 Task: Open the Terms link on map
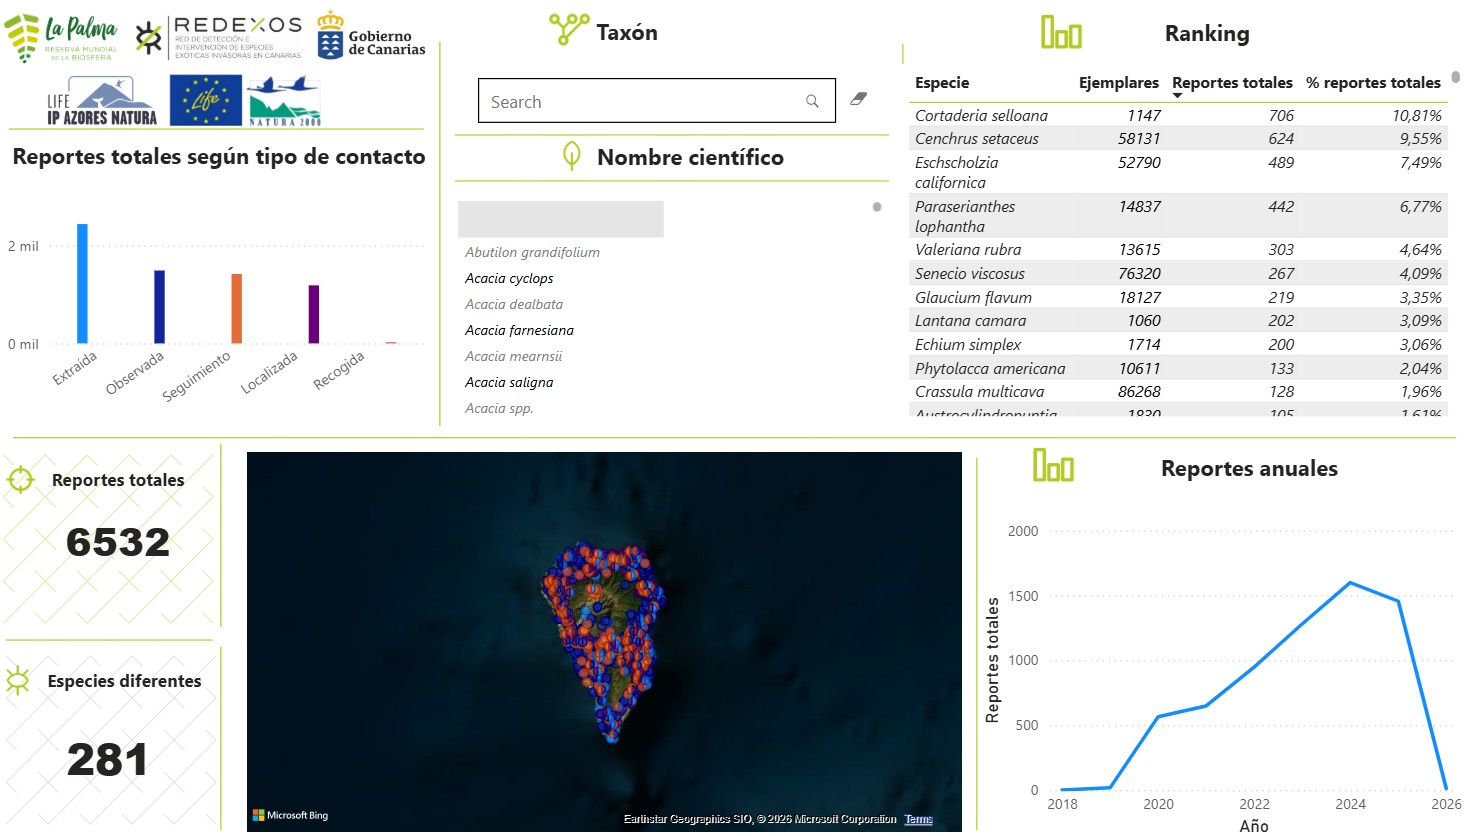click(918, 819)
